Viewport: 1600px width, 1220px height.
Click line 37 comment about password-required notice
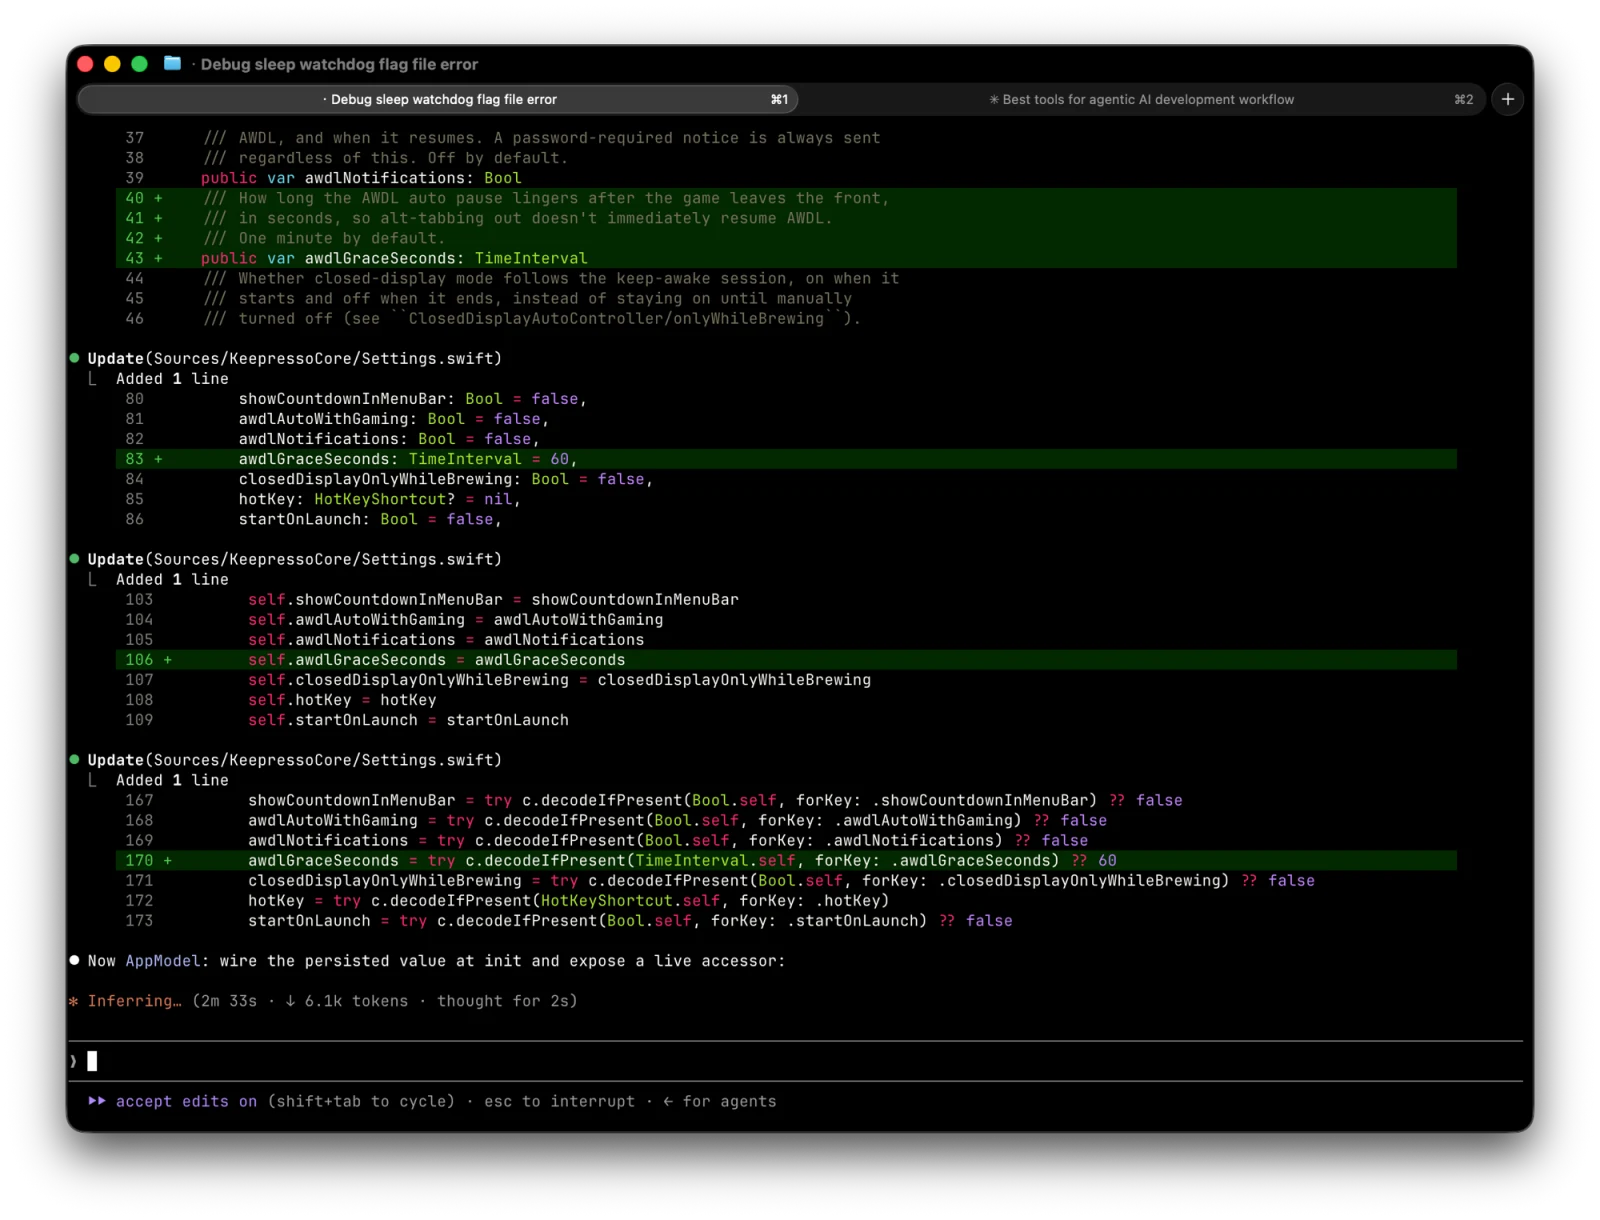click(542, 138)
